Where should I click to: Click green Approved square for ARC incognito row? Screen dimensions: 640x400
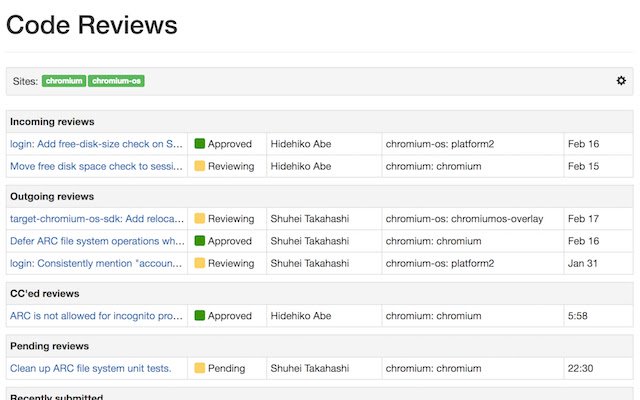point(200,316)
